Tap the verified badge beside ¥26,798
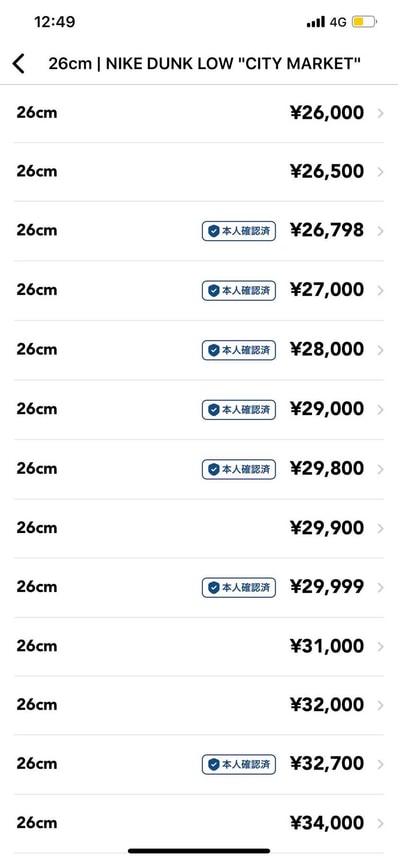This screenshot has width=398, height=861. coord(239,231)
